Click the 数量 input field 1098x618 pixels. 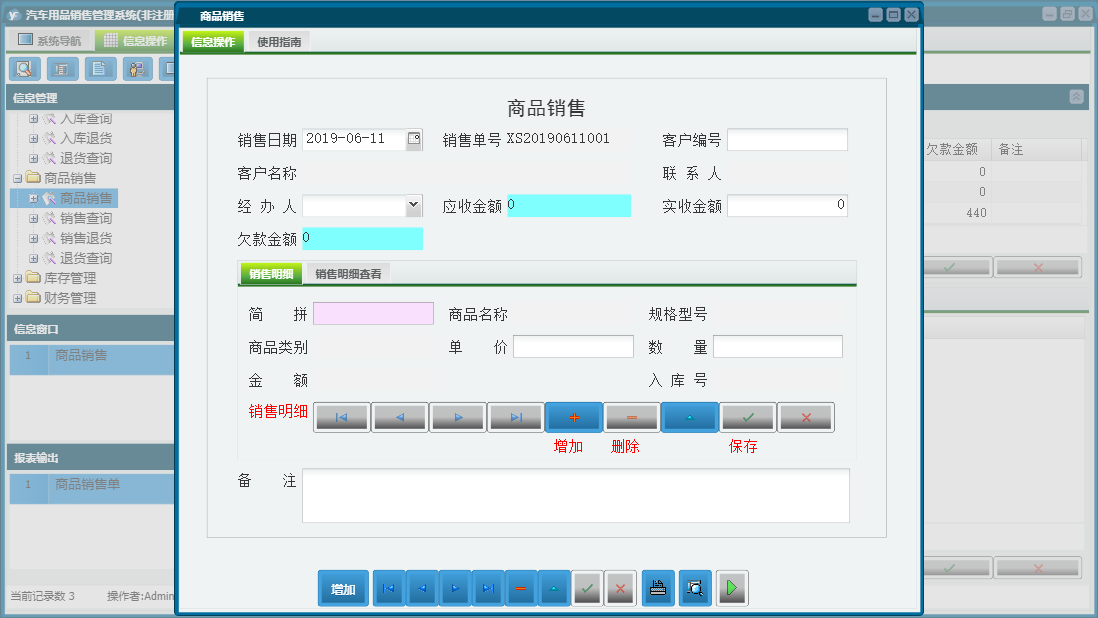click(777, 346)
